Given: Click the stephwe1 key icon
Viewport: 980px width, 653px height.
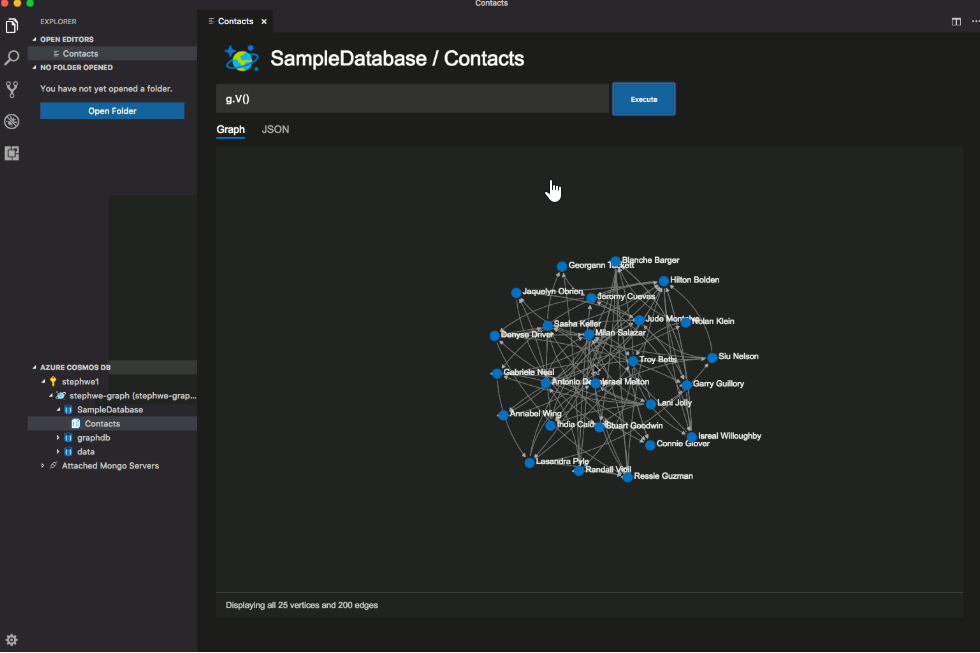Looking at the screenshot, I should 53,381.
